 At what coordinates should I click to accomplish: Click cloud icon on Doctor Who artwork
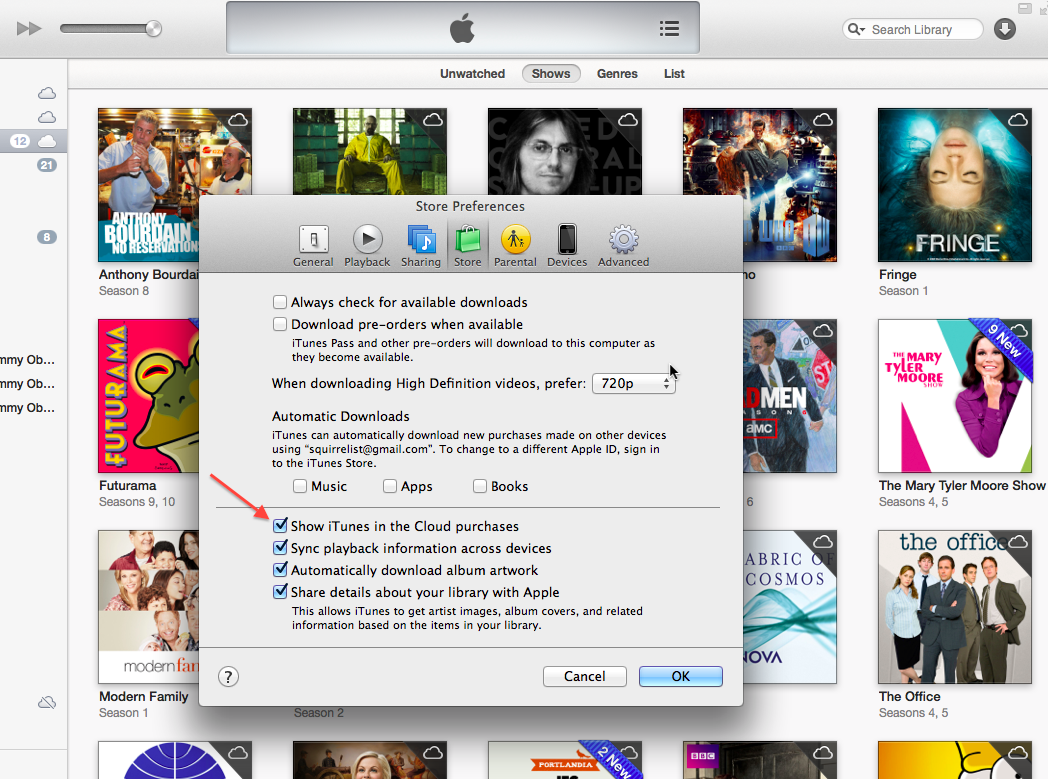(x=823, y=120)
